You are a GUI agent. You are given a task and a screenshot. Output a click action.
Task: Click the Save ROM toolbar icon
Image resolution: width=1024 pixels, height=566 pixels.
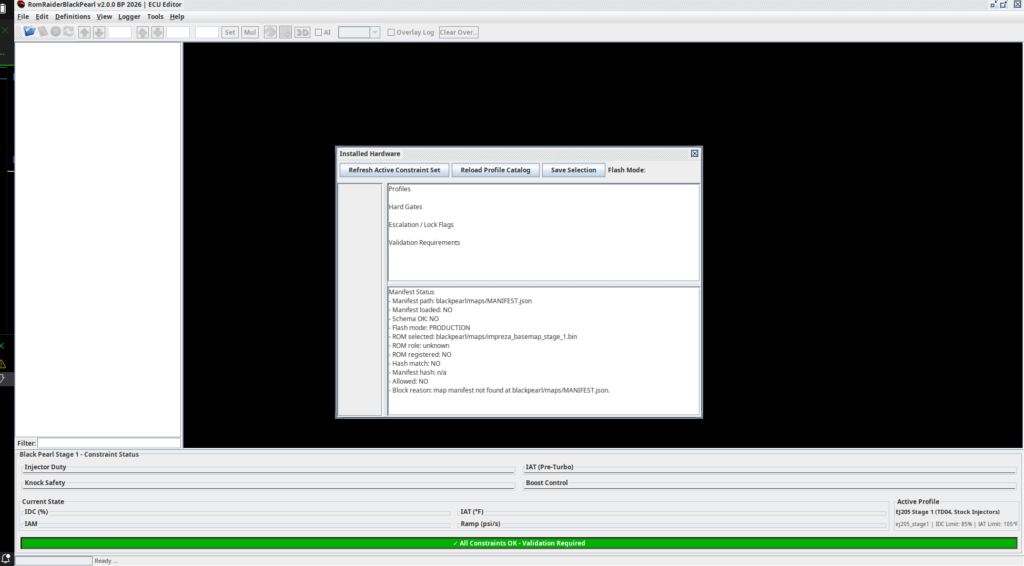pos(42,32)
